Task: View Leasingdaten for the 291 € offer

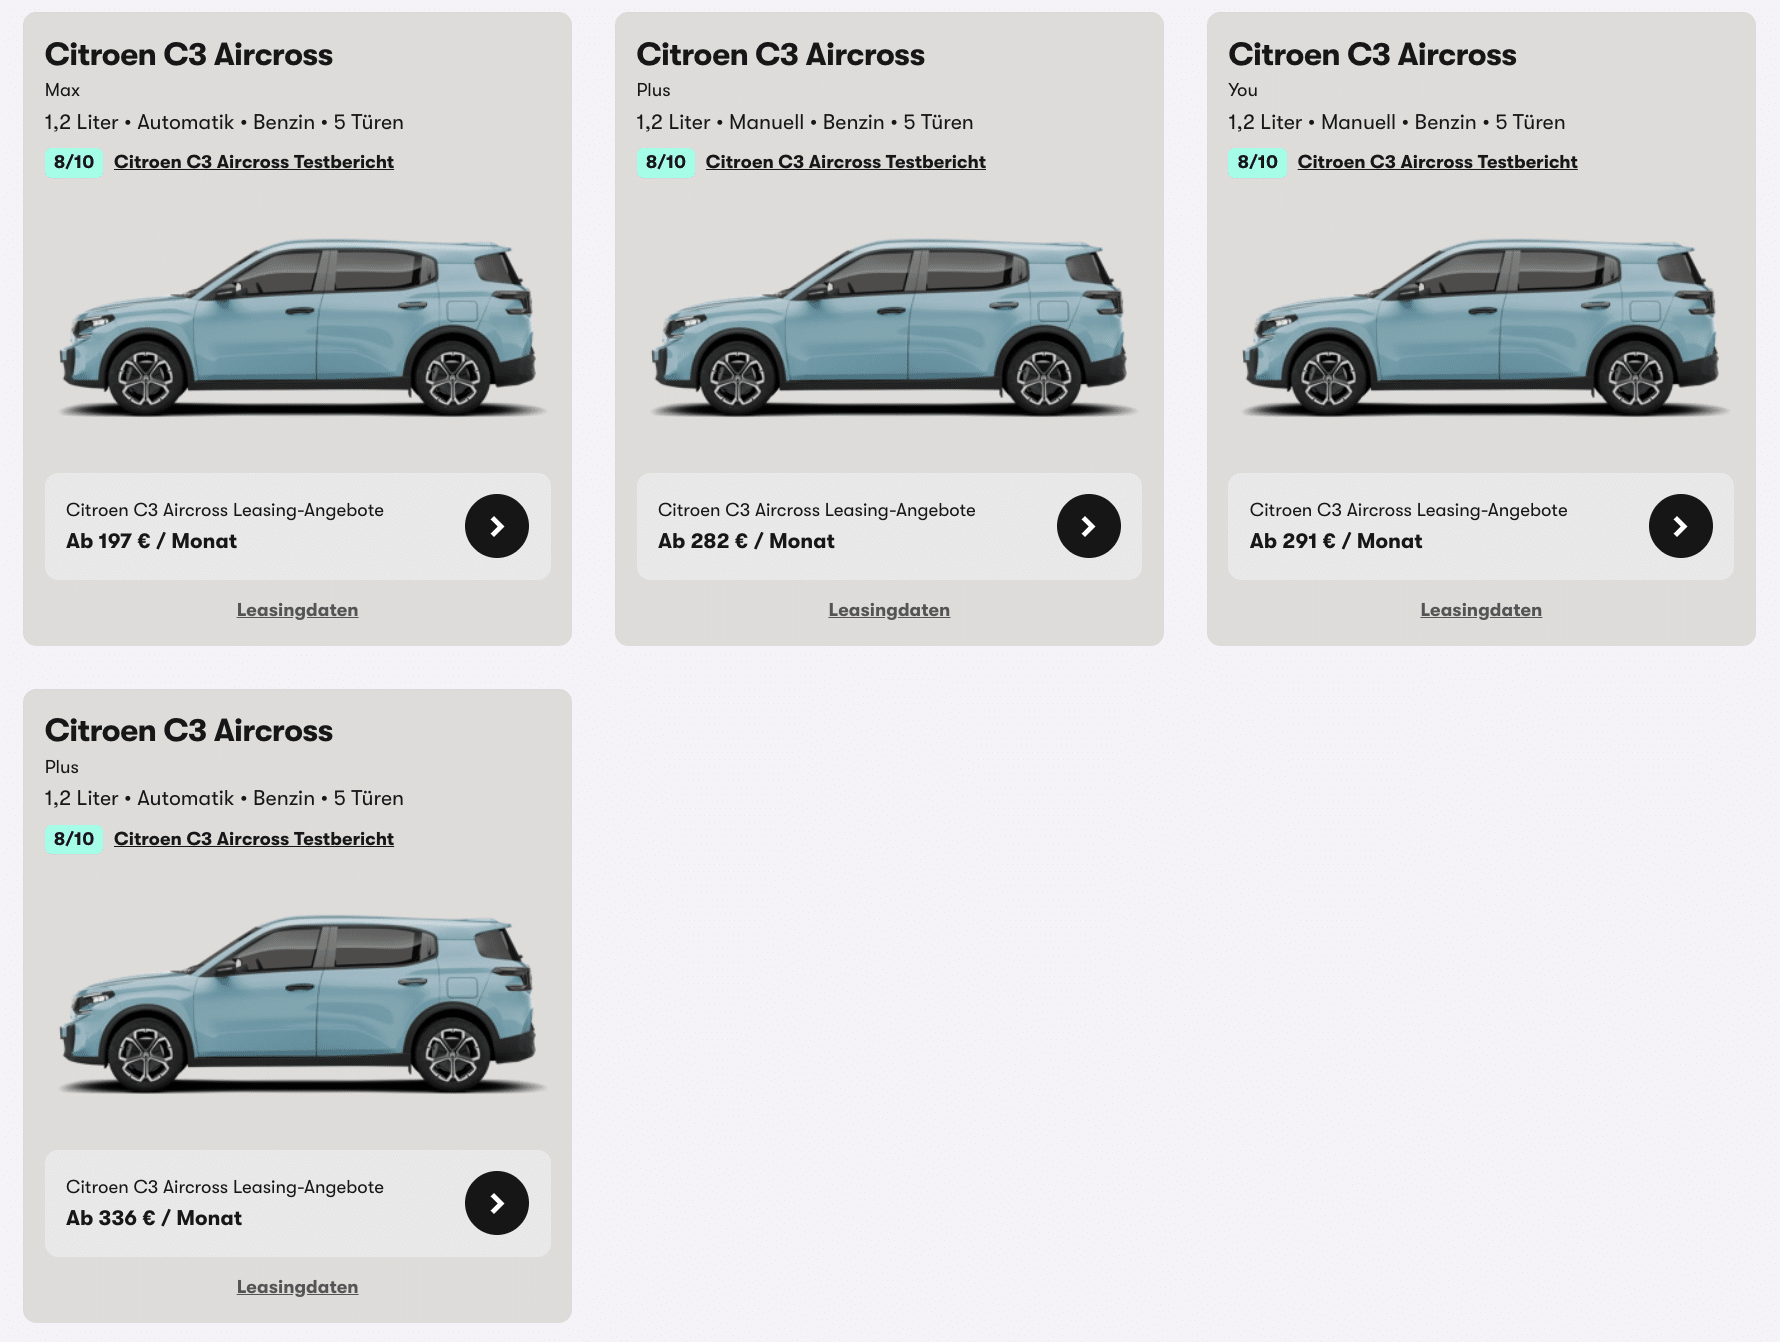Action: (1481, 610)
